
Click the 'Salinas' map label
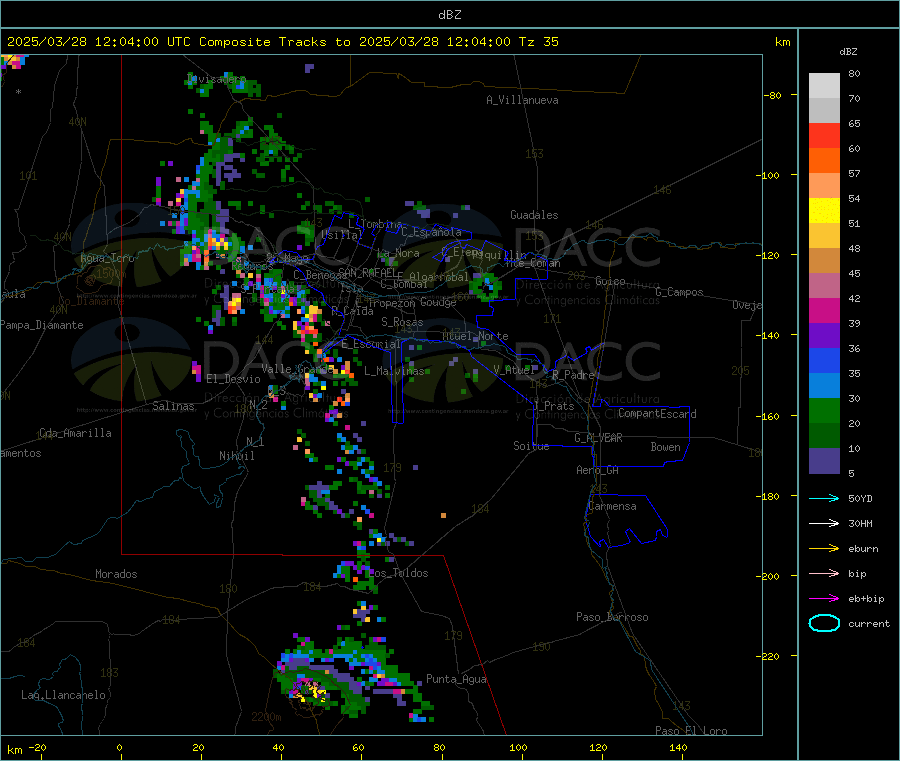coord(173,406)
